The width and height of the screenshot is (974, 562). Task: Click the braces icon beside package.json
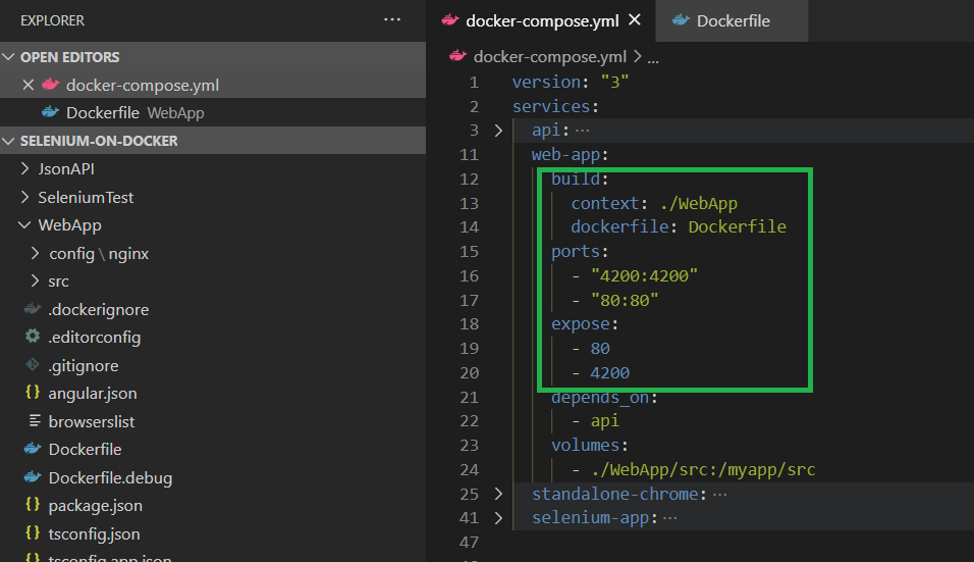[x=33, y=505]
